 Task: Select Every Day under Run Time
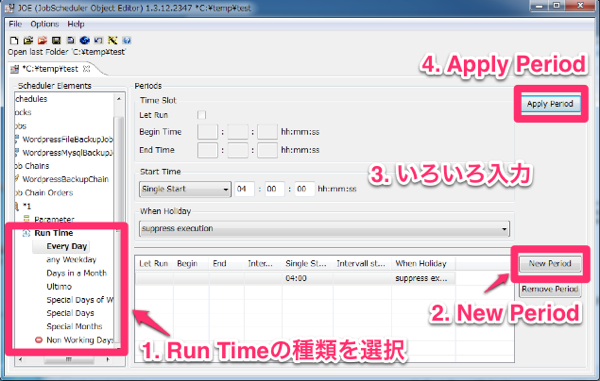(x=67, y=246)
